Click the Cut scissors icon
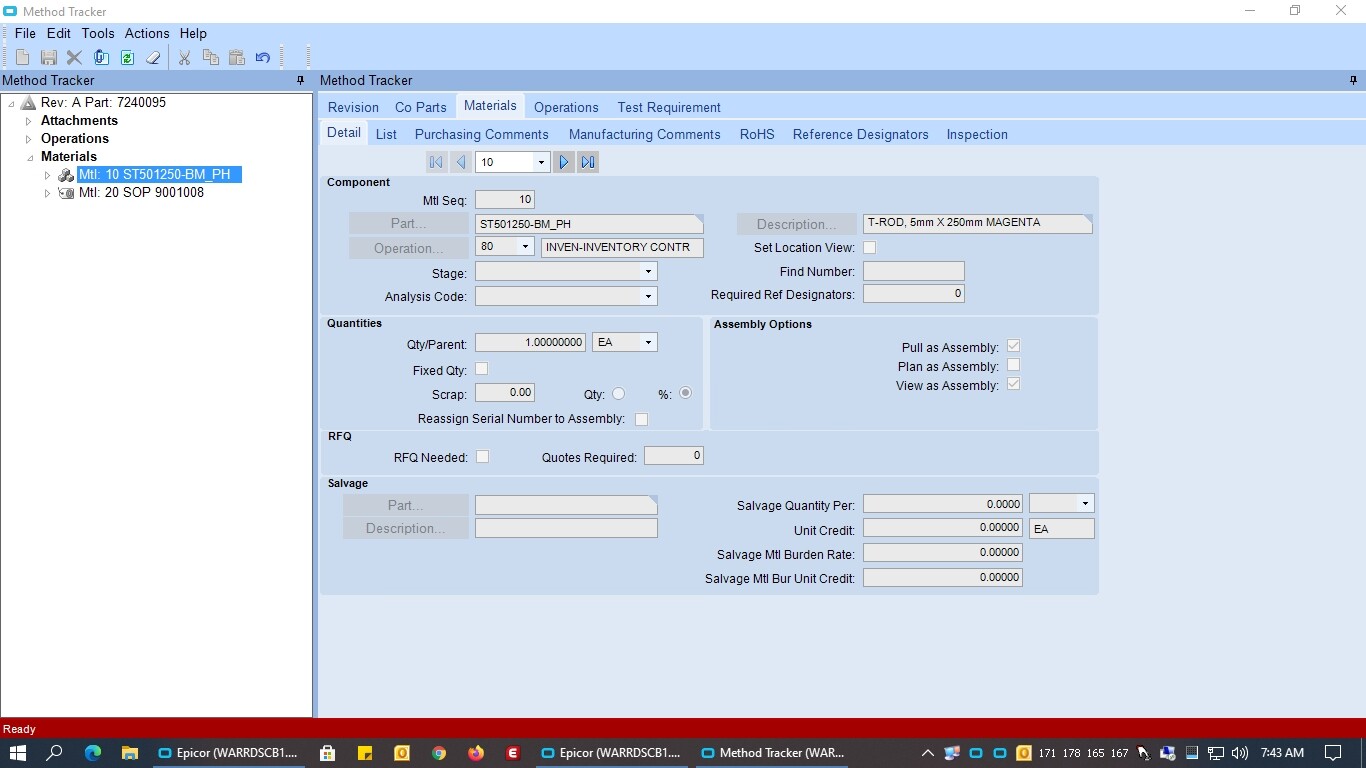The image size is (1366, 768). [x=184, y=57]
